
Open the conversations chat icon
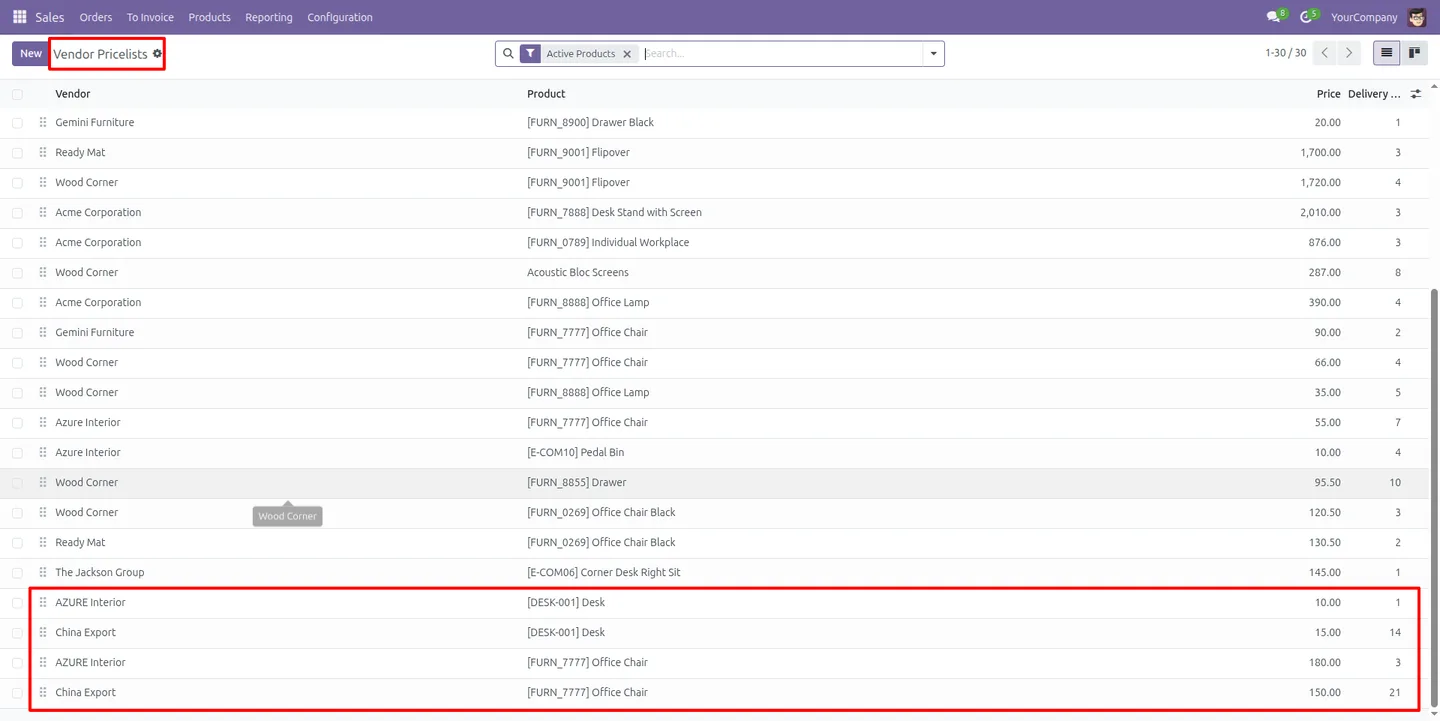(x=1273, y=17)
